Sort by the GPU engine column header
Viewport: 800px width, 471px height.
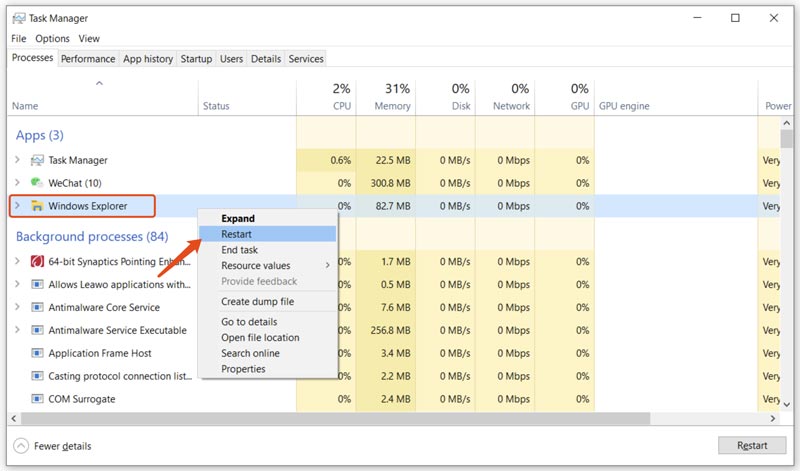676,97
